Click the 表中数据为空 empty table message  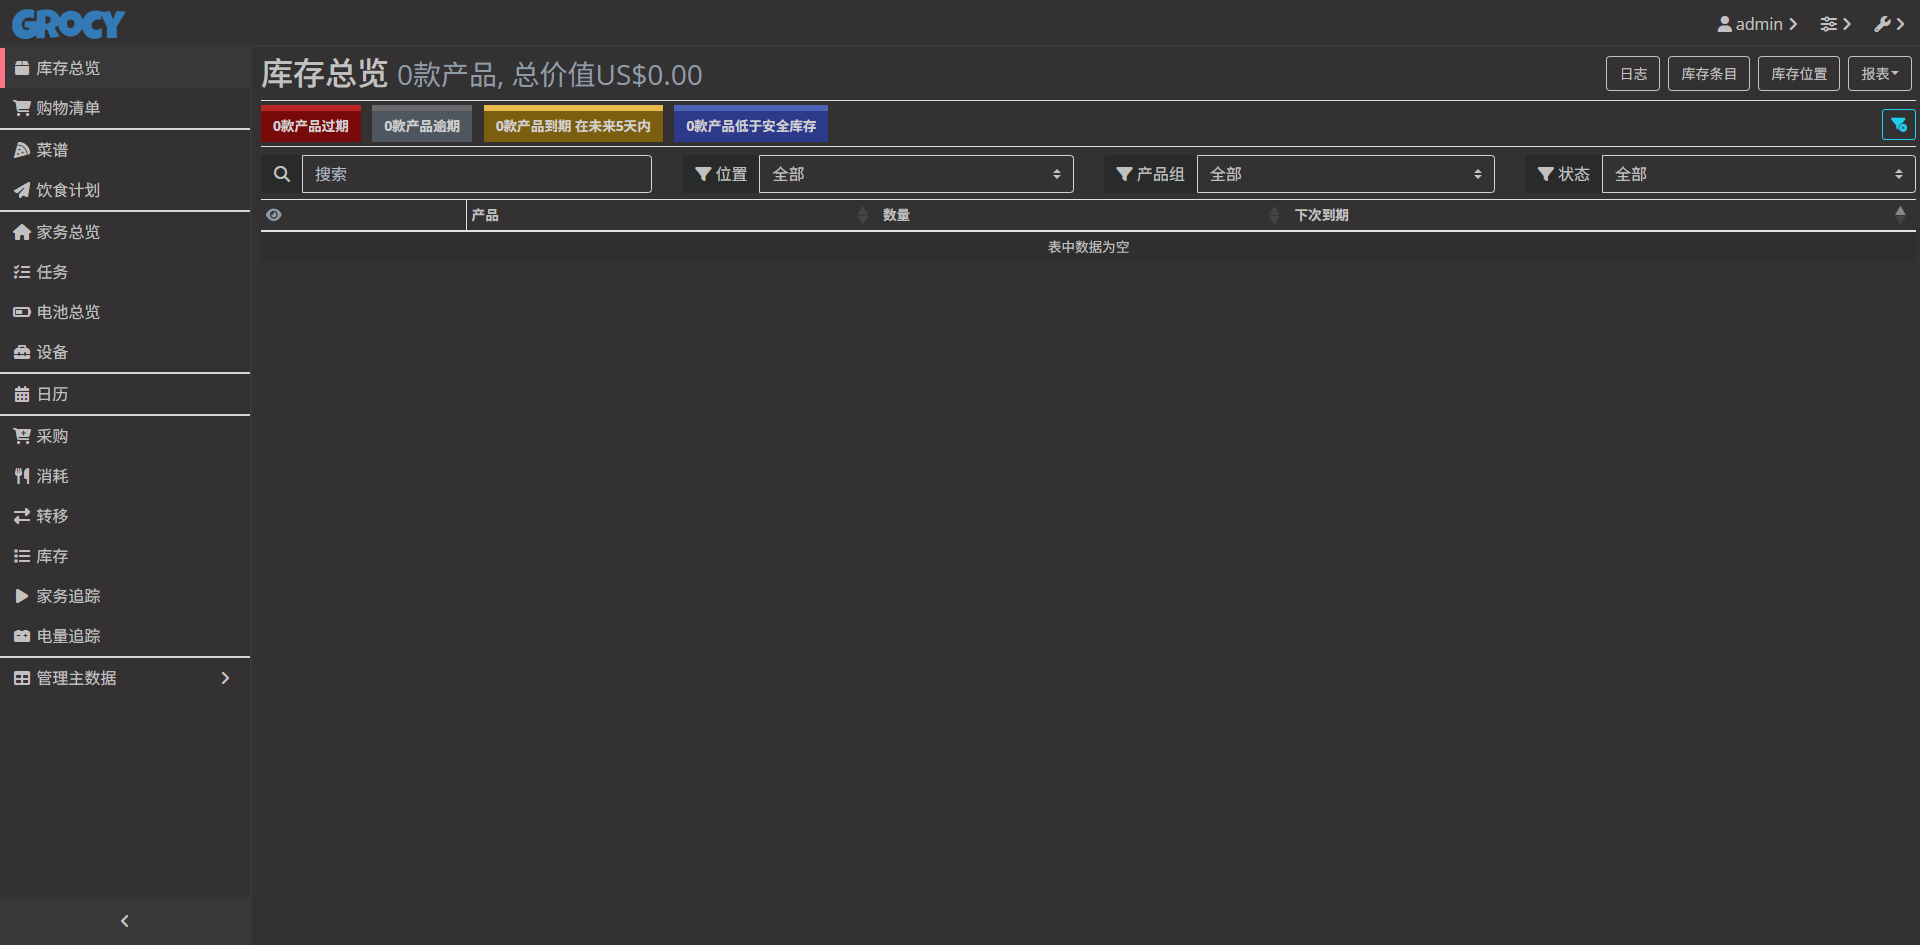[x=1088, y=247]
